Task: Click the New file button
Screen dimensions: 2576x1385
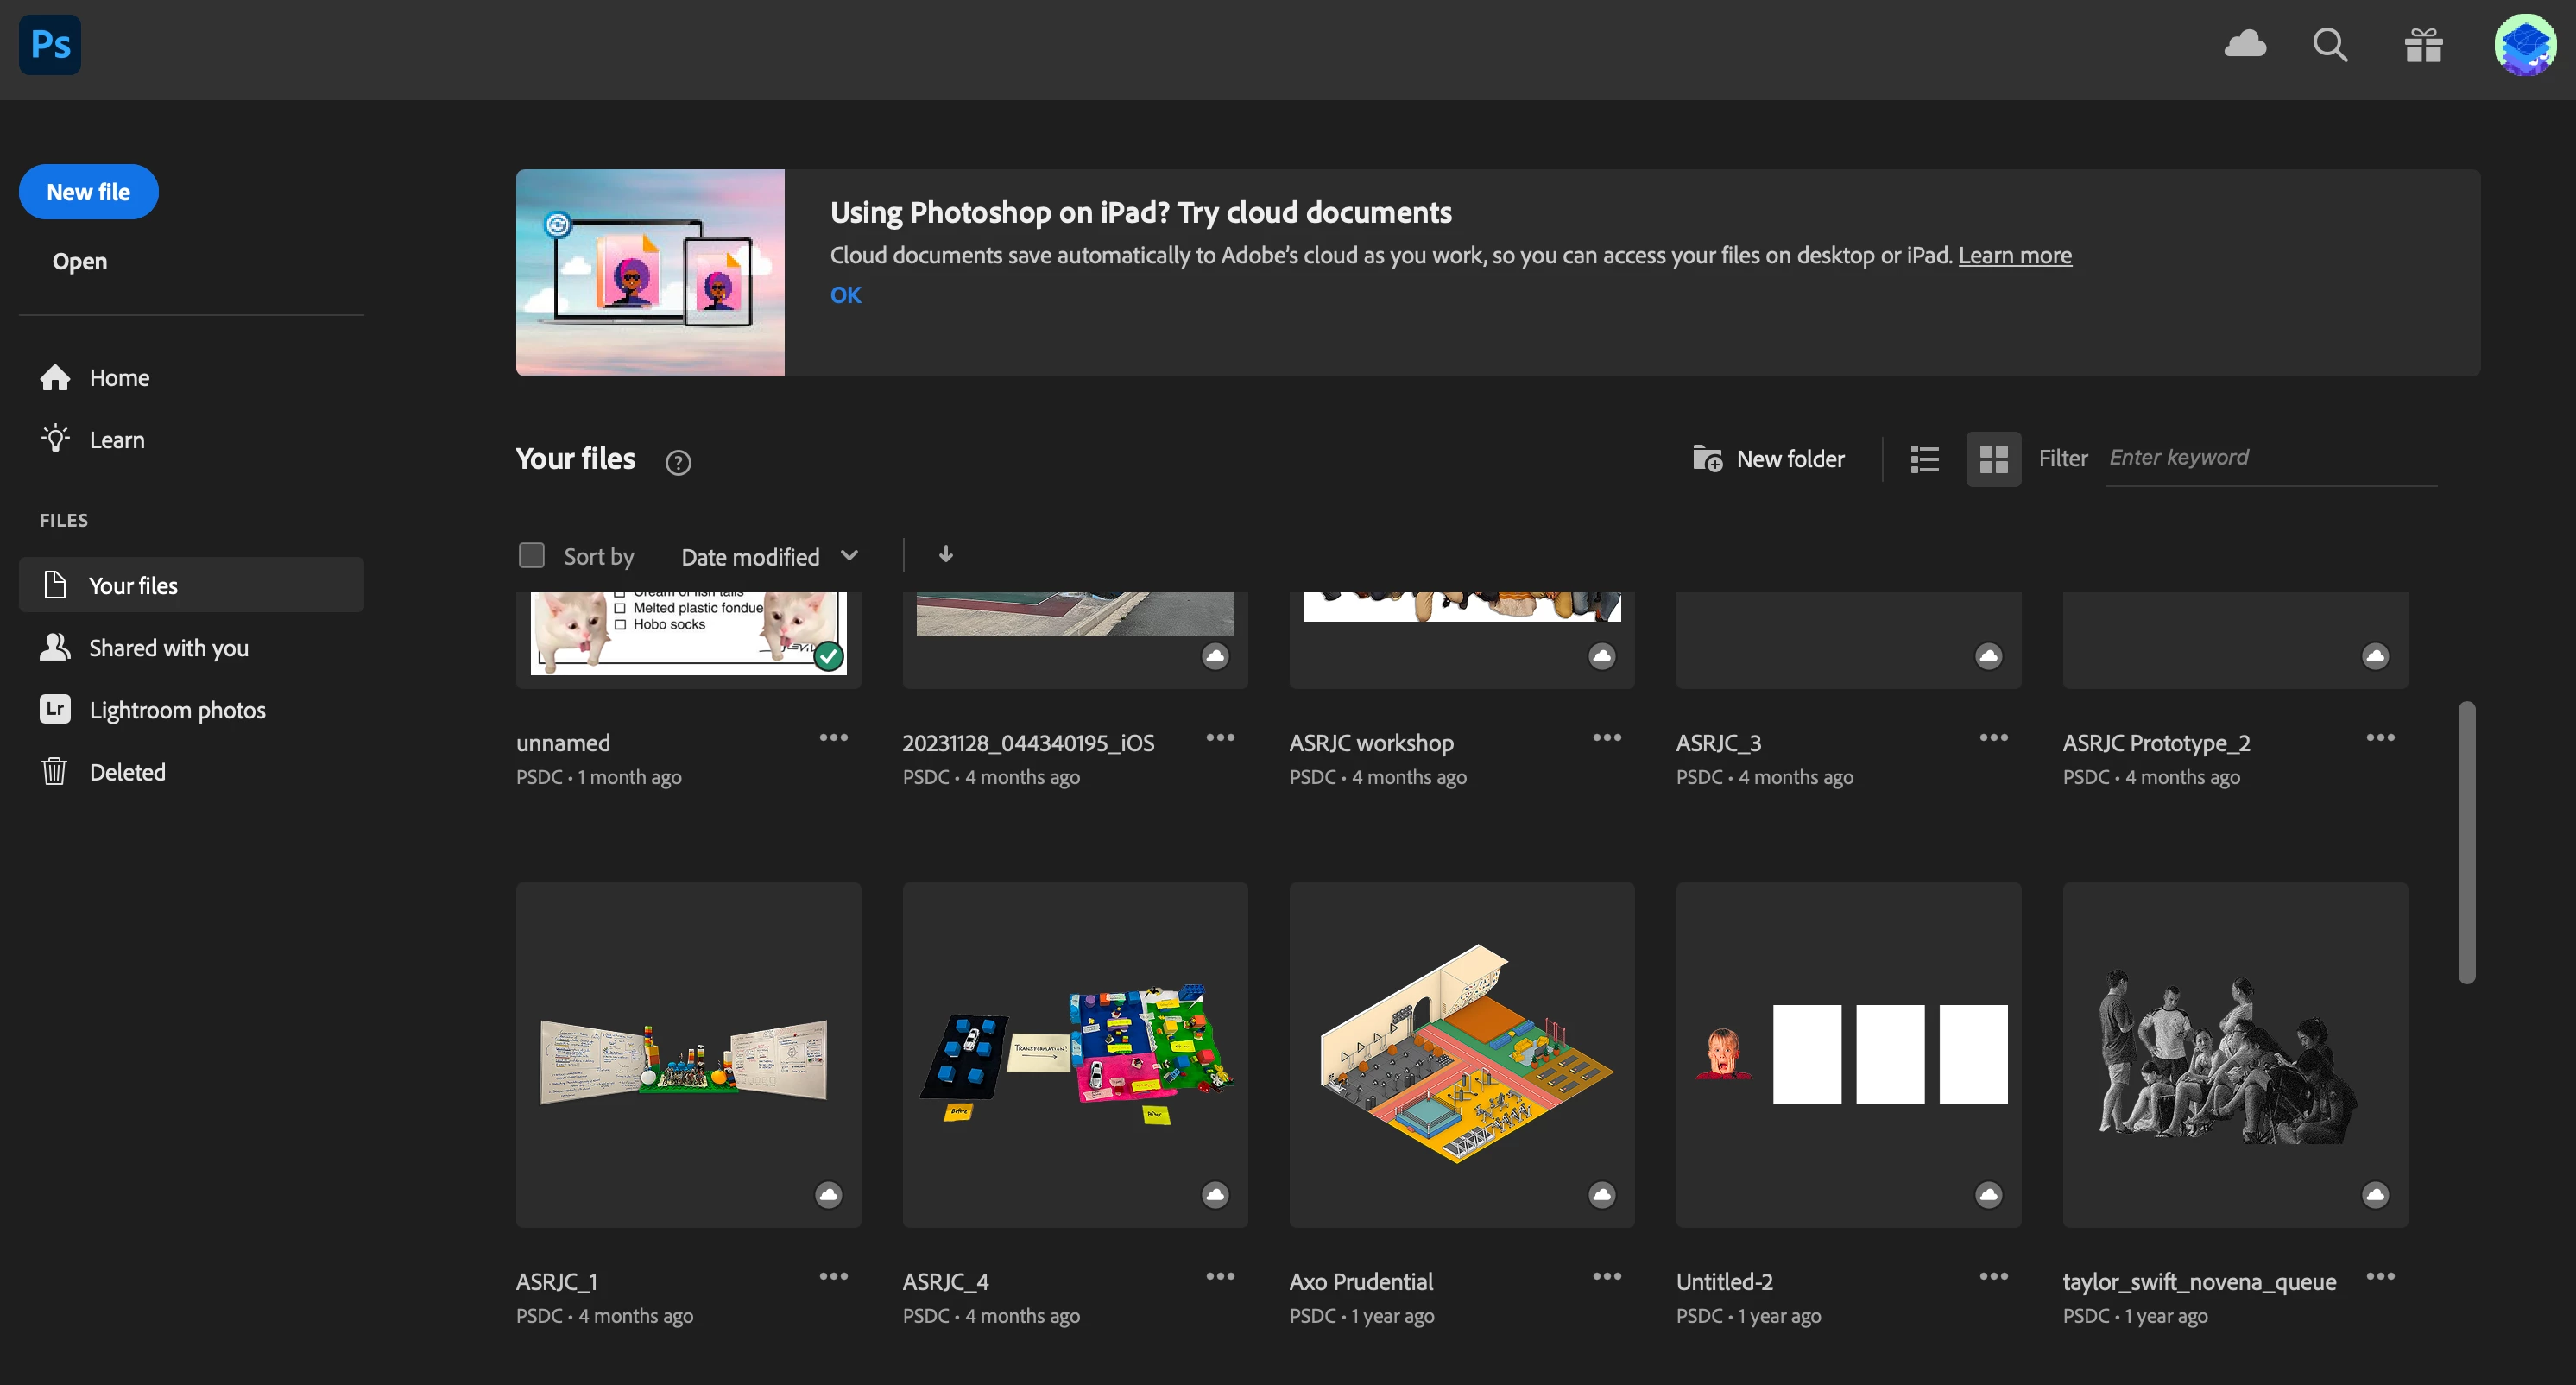Action: [x=88, y=192]
